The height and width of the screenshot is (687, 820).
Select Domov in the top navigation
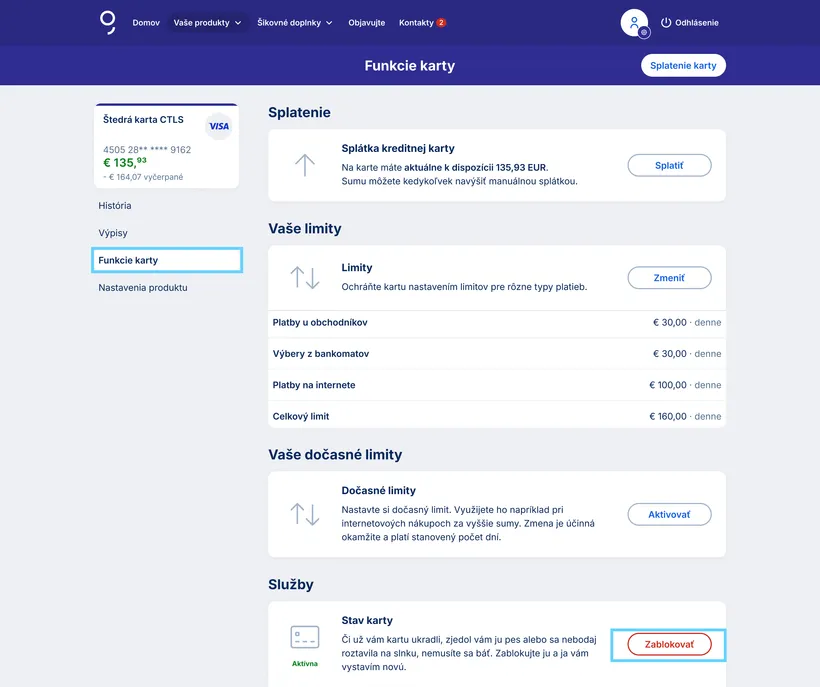[x=146, y=21]
